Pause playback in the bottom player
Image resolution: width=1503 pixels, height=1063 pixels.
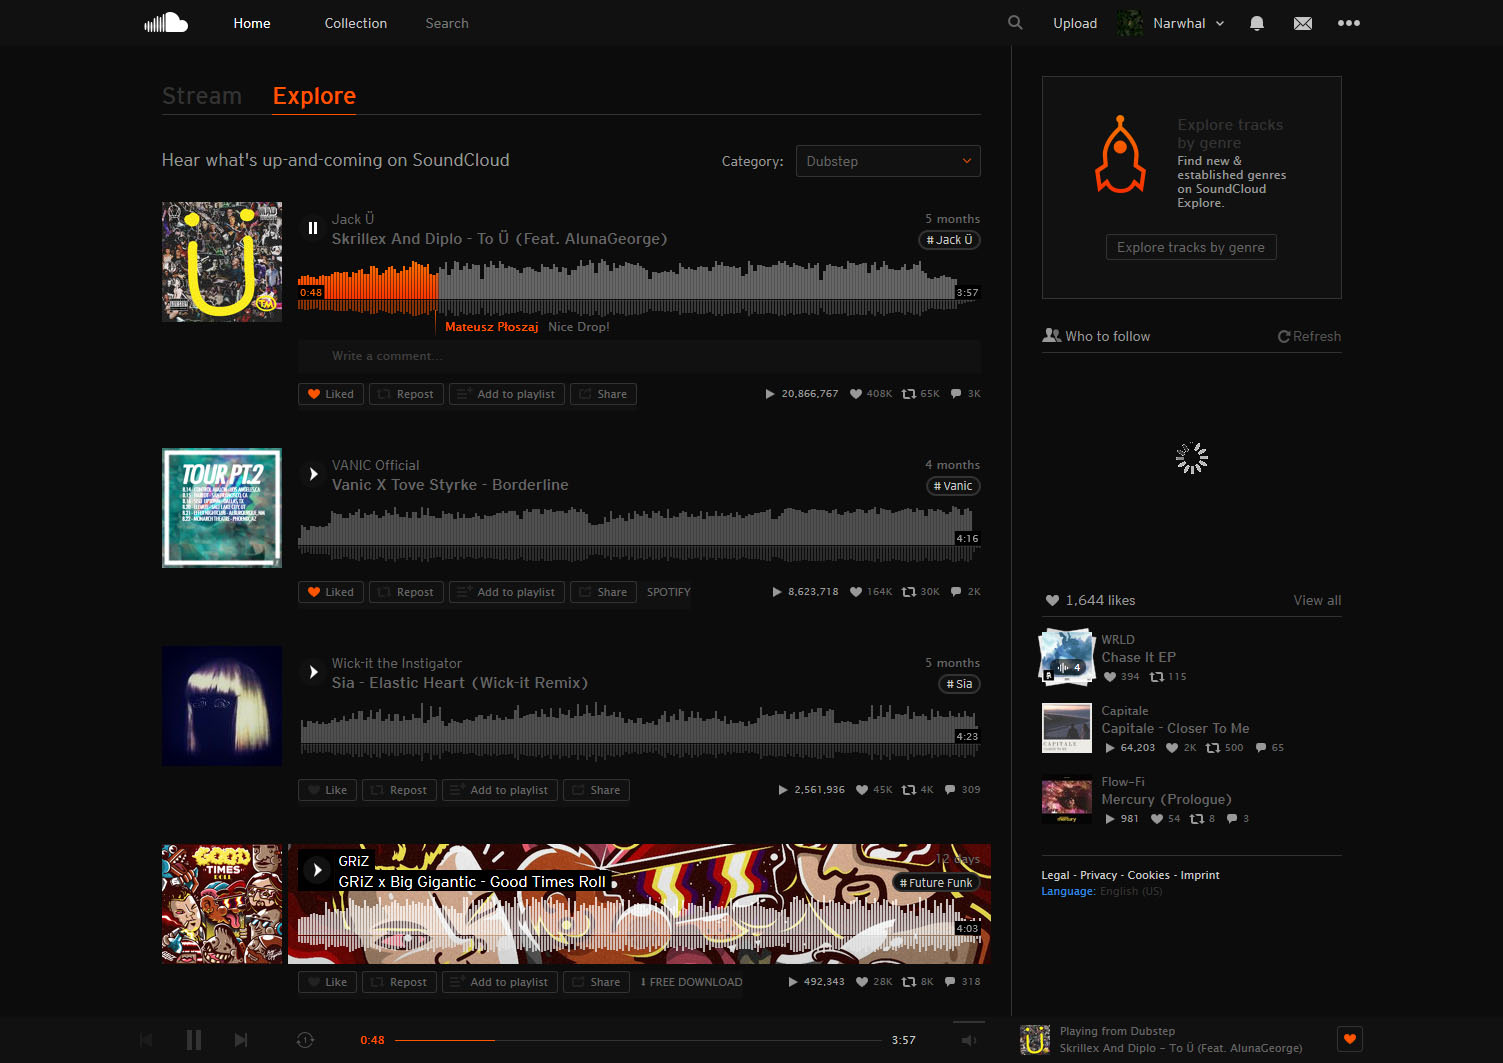click(x=193, y=1040)
